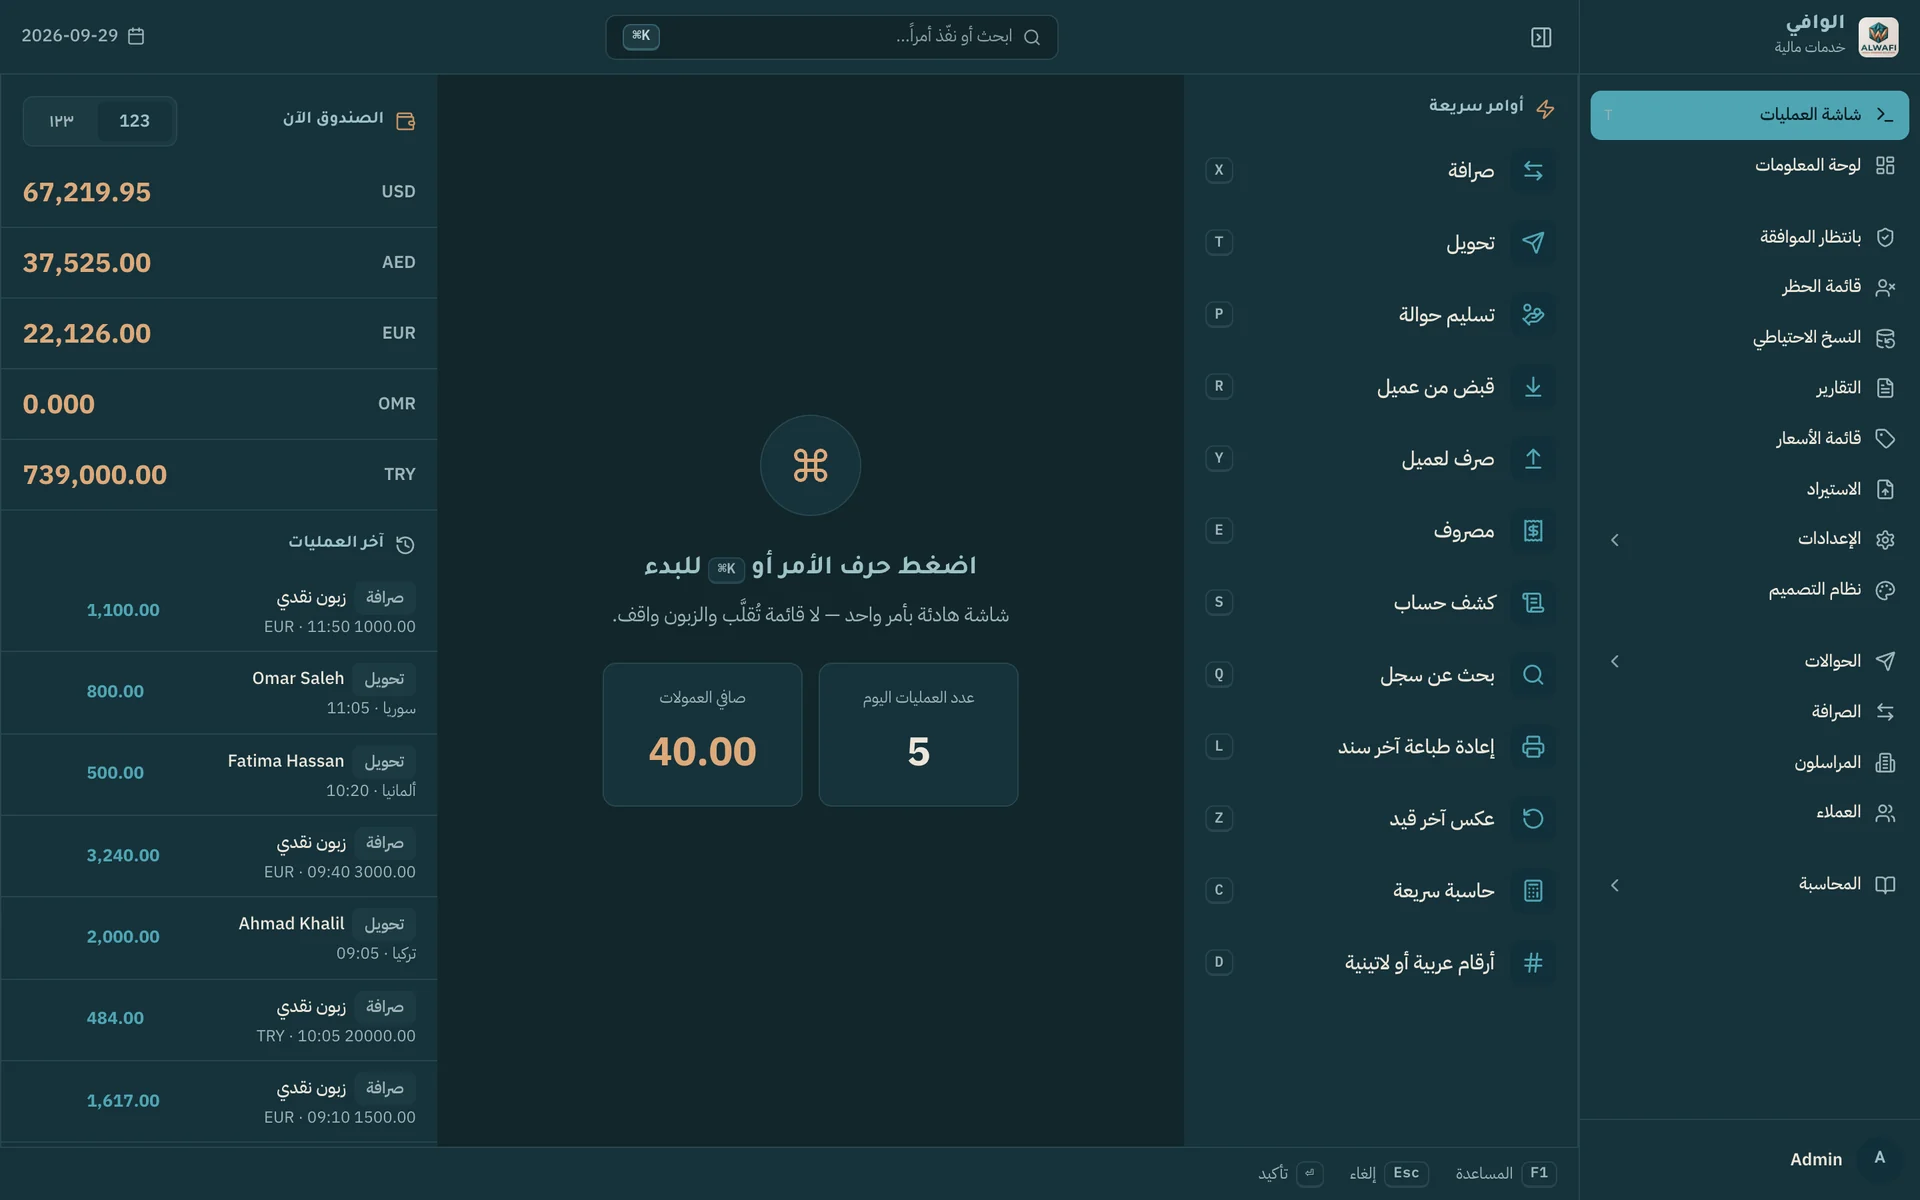
Task: Click the قبض من عميل download arrow icon
Action: coord(1533,387)
